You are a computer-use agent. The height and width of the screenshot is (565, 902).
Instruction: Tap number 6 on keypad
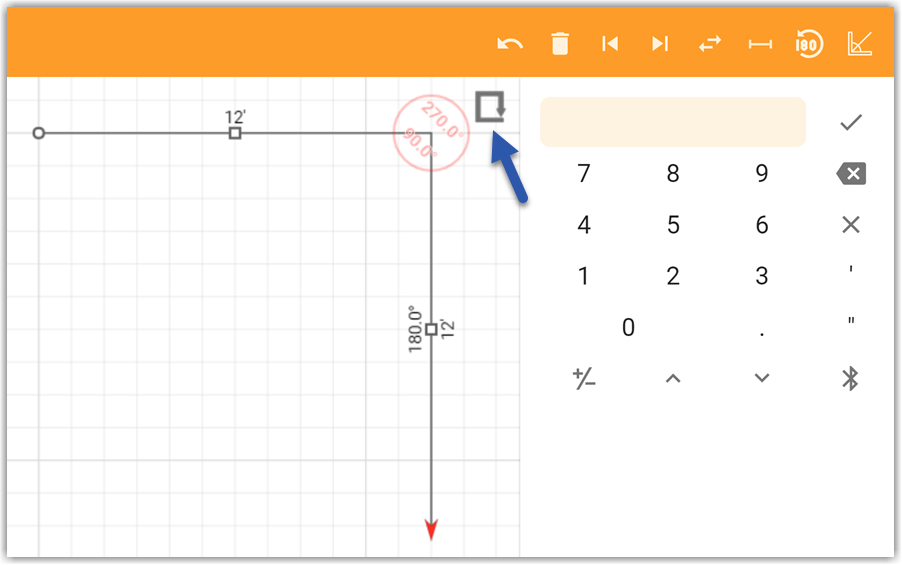762,224
